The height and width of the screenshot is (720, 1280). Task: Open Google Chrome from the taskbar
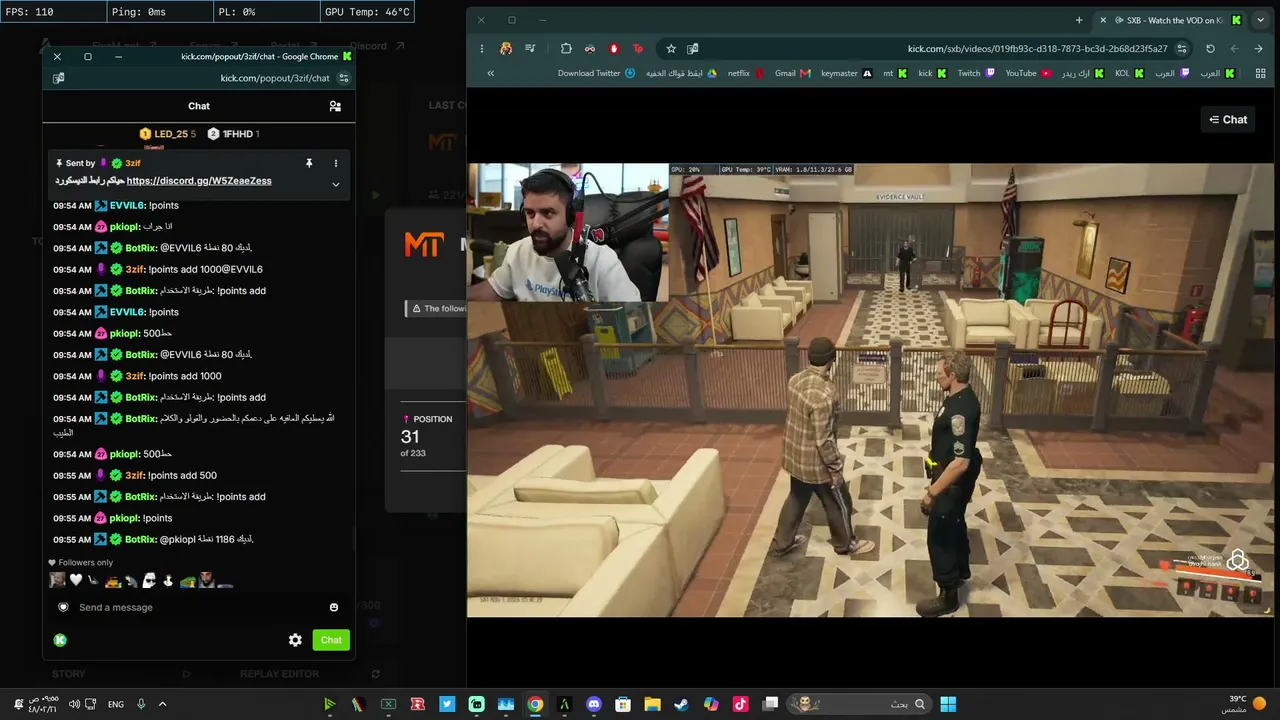pyautogui.click(x=535, y=704)
